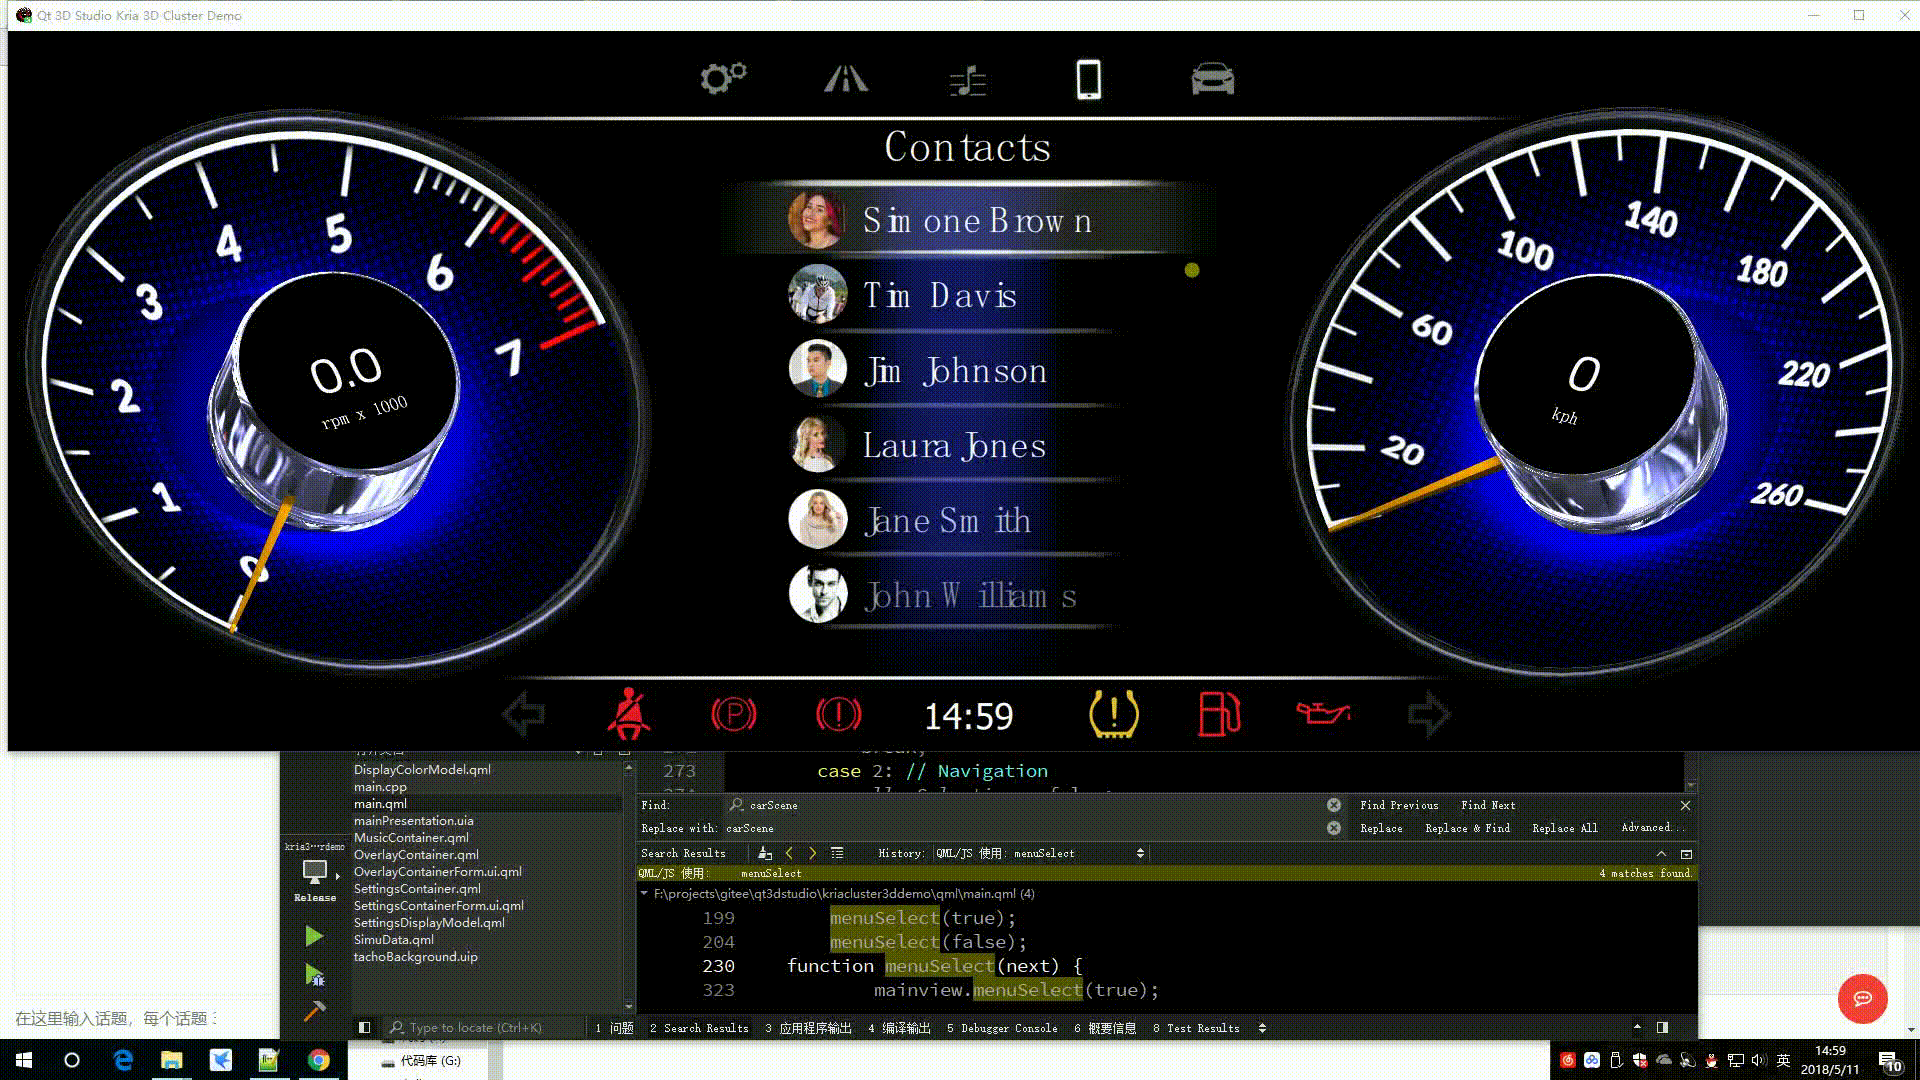Open Chrome from the Windows taskbar
The width and height of the screenshot is (1920, 1080).
click(x=318, y=1060)
